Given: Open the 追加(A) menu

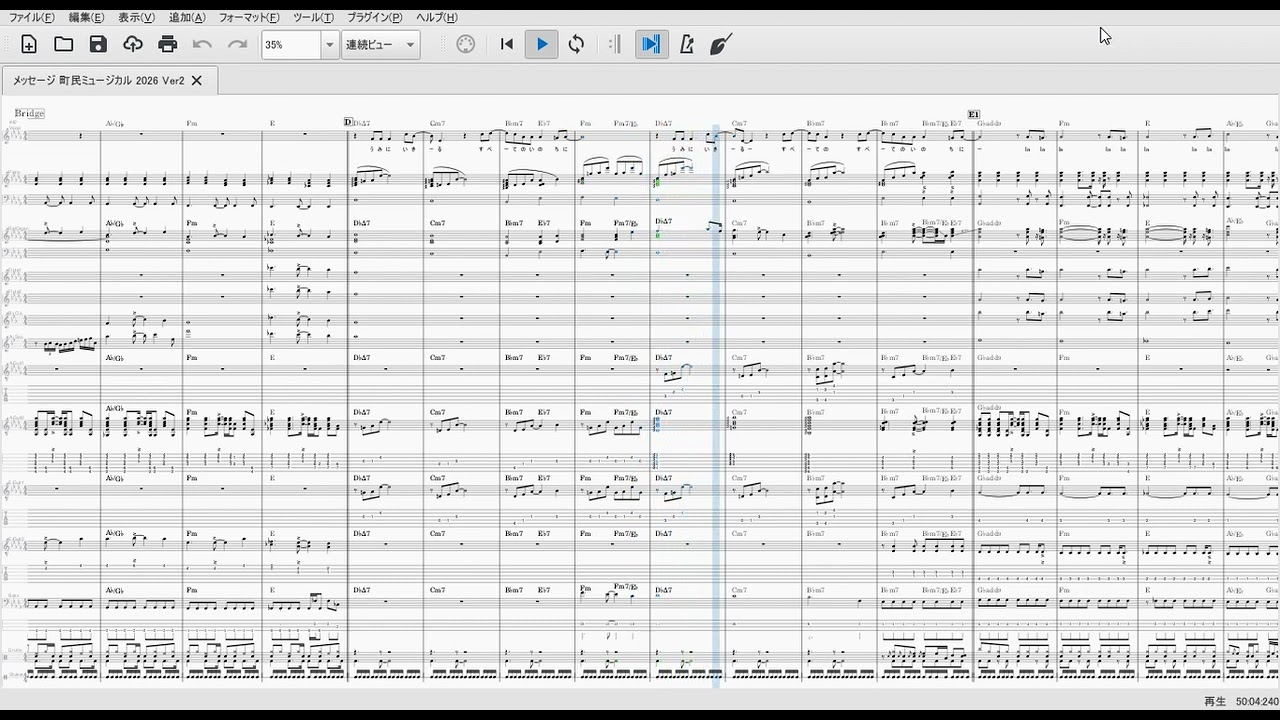Looking at the screenshot, I should tap(187, 18).
